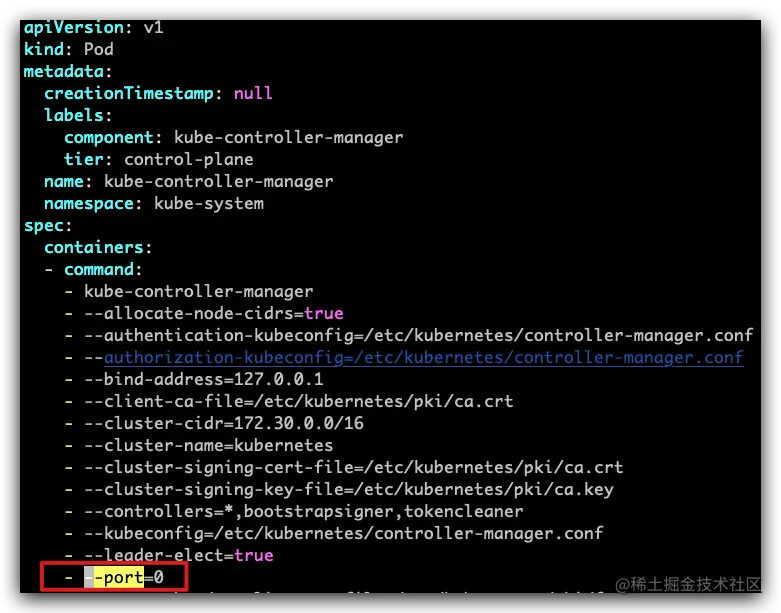Click the 'namespace: kube-system' line
This screenshot has height=613, width=781.
pyautogui.click(x=154, y=203)
